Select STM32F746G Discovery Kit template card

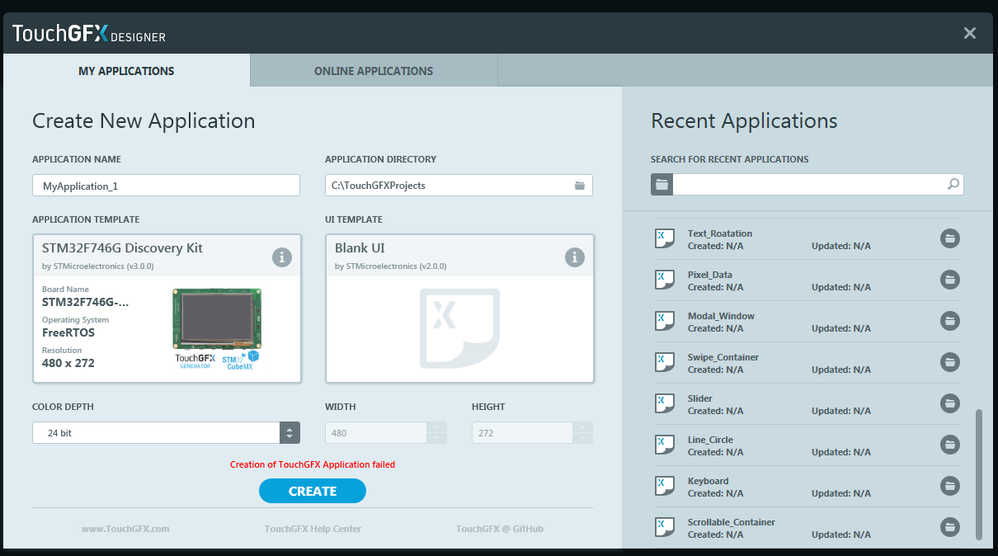167,309
